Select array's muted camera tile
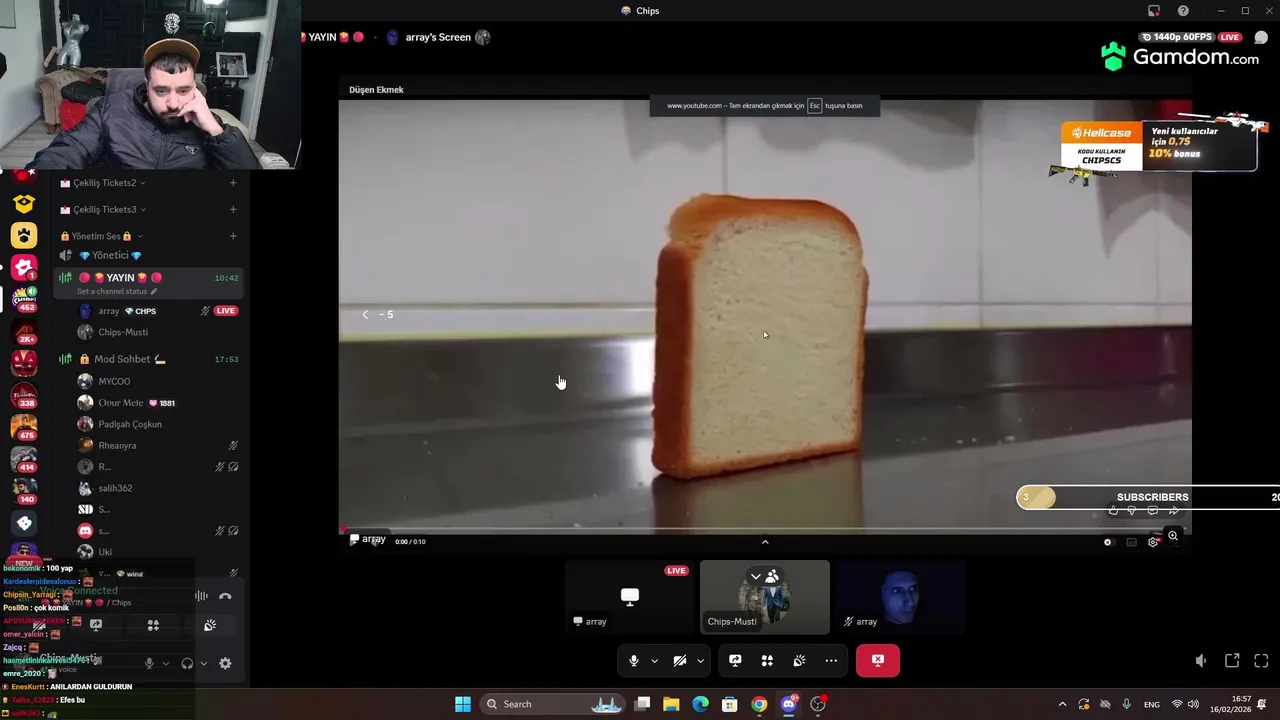Viewport: 1280px width, 720px height. click(x=900, y=597)
